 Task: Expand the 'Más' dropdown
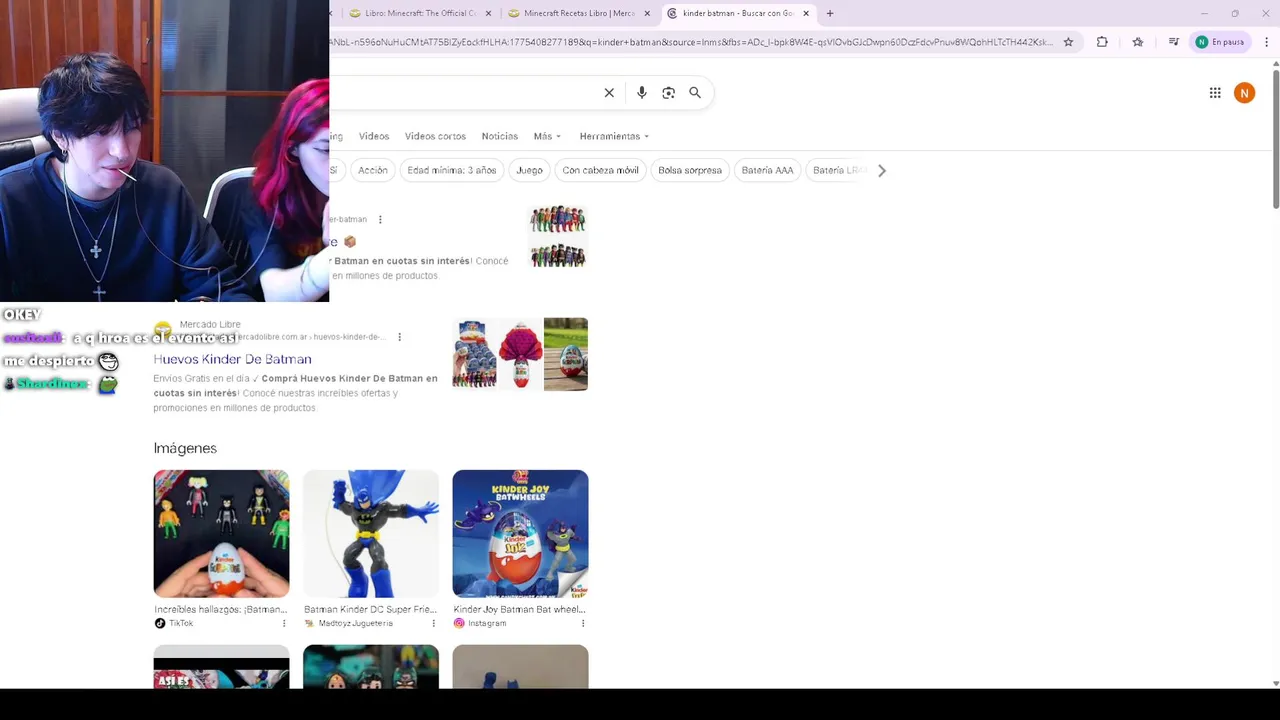[547, 136]
